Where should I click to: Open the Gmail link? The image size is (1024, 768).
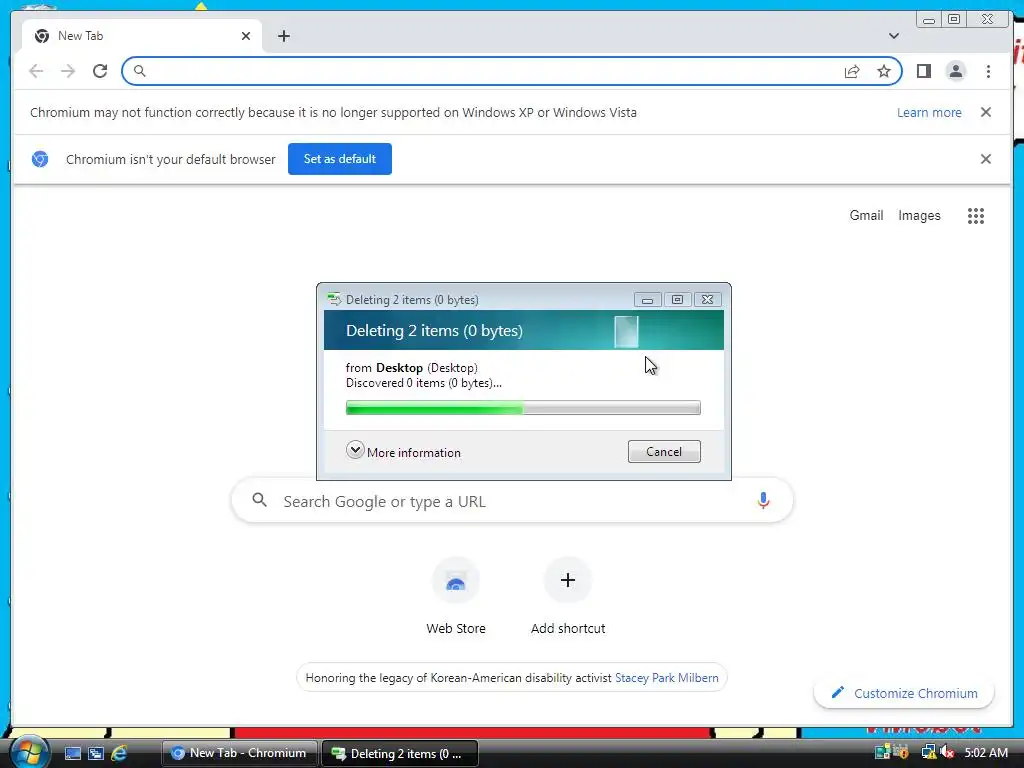[x=866, y=216]
